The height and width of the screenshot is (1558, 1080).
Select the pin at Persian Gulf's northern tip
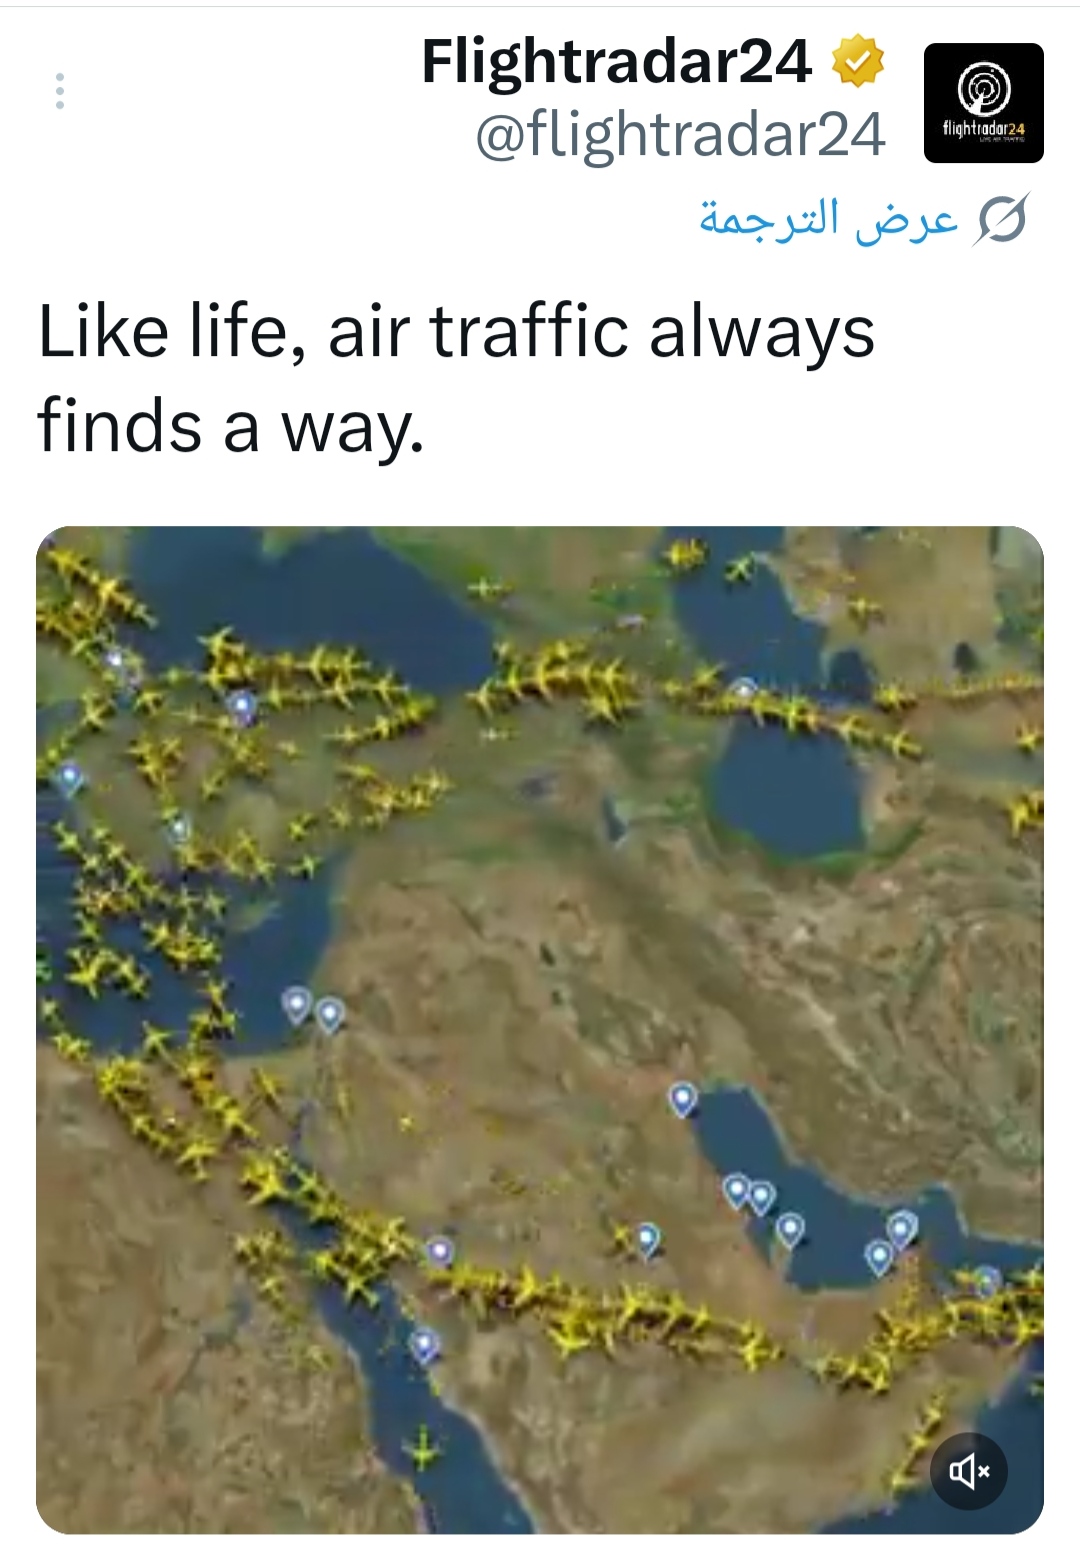pos(682,1098)
